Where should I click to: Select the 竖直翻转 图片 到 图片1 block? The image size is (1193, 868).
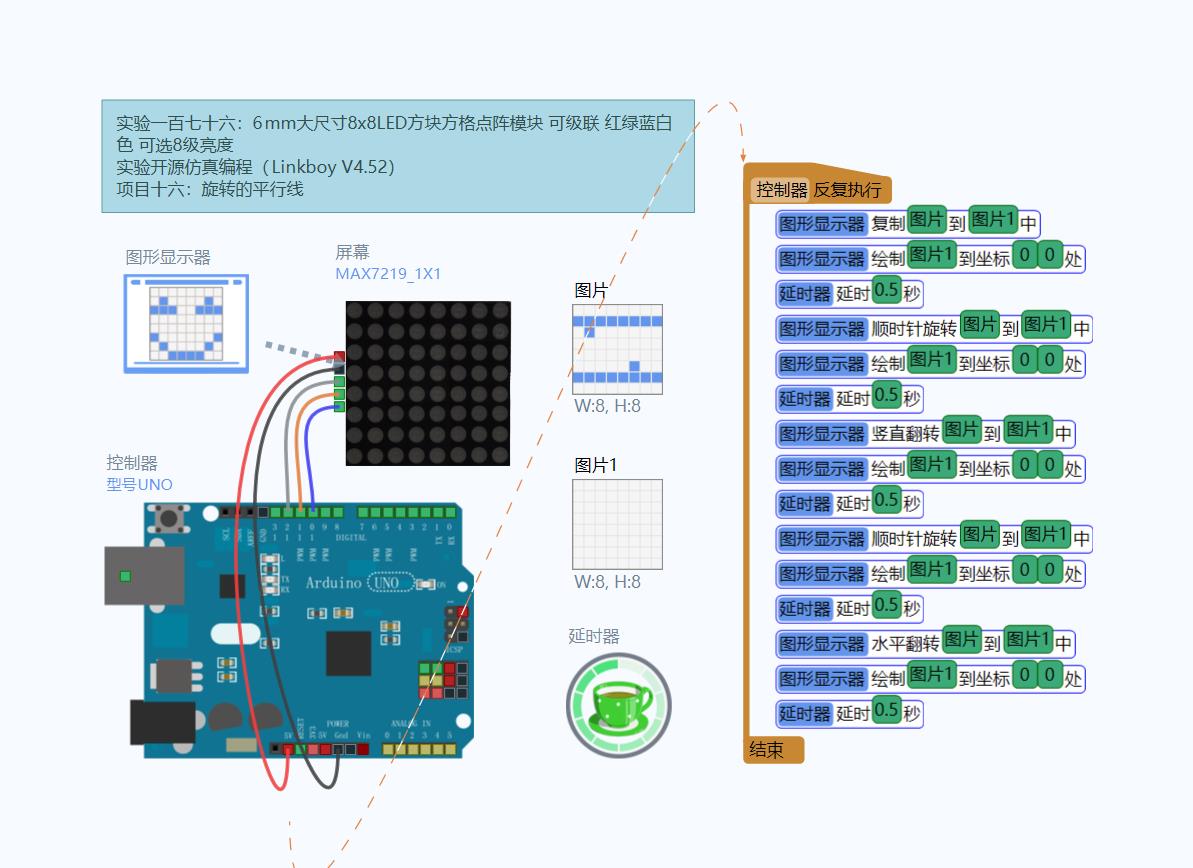924,433
